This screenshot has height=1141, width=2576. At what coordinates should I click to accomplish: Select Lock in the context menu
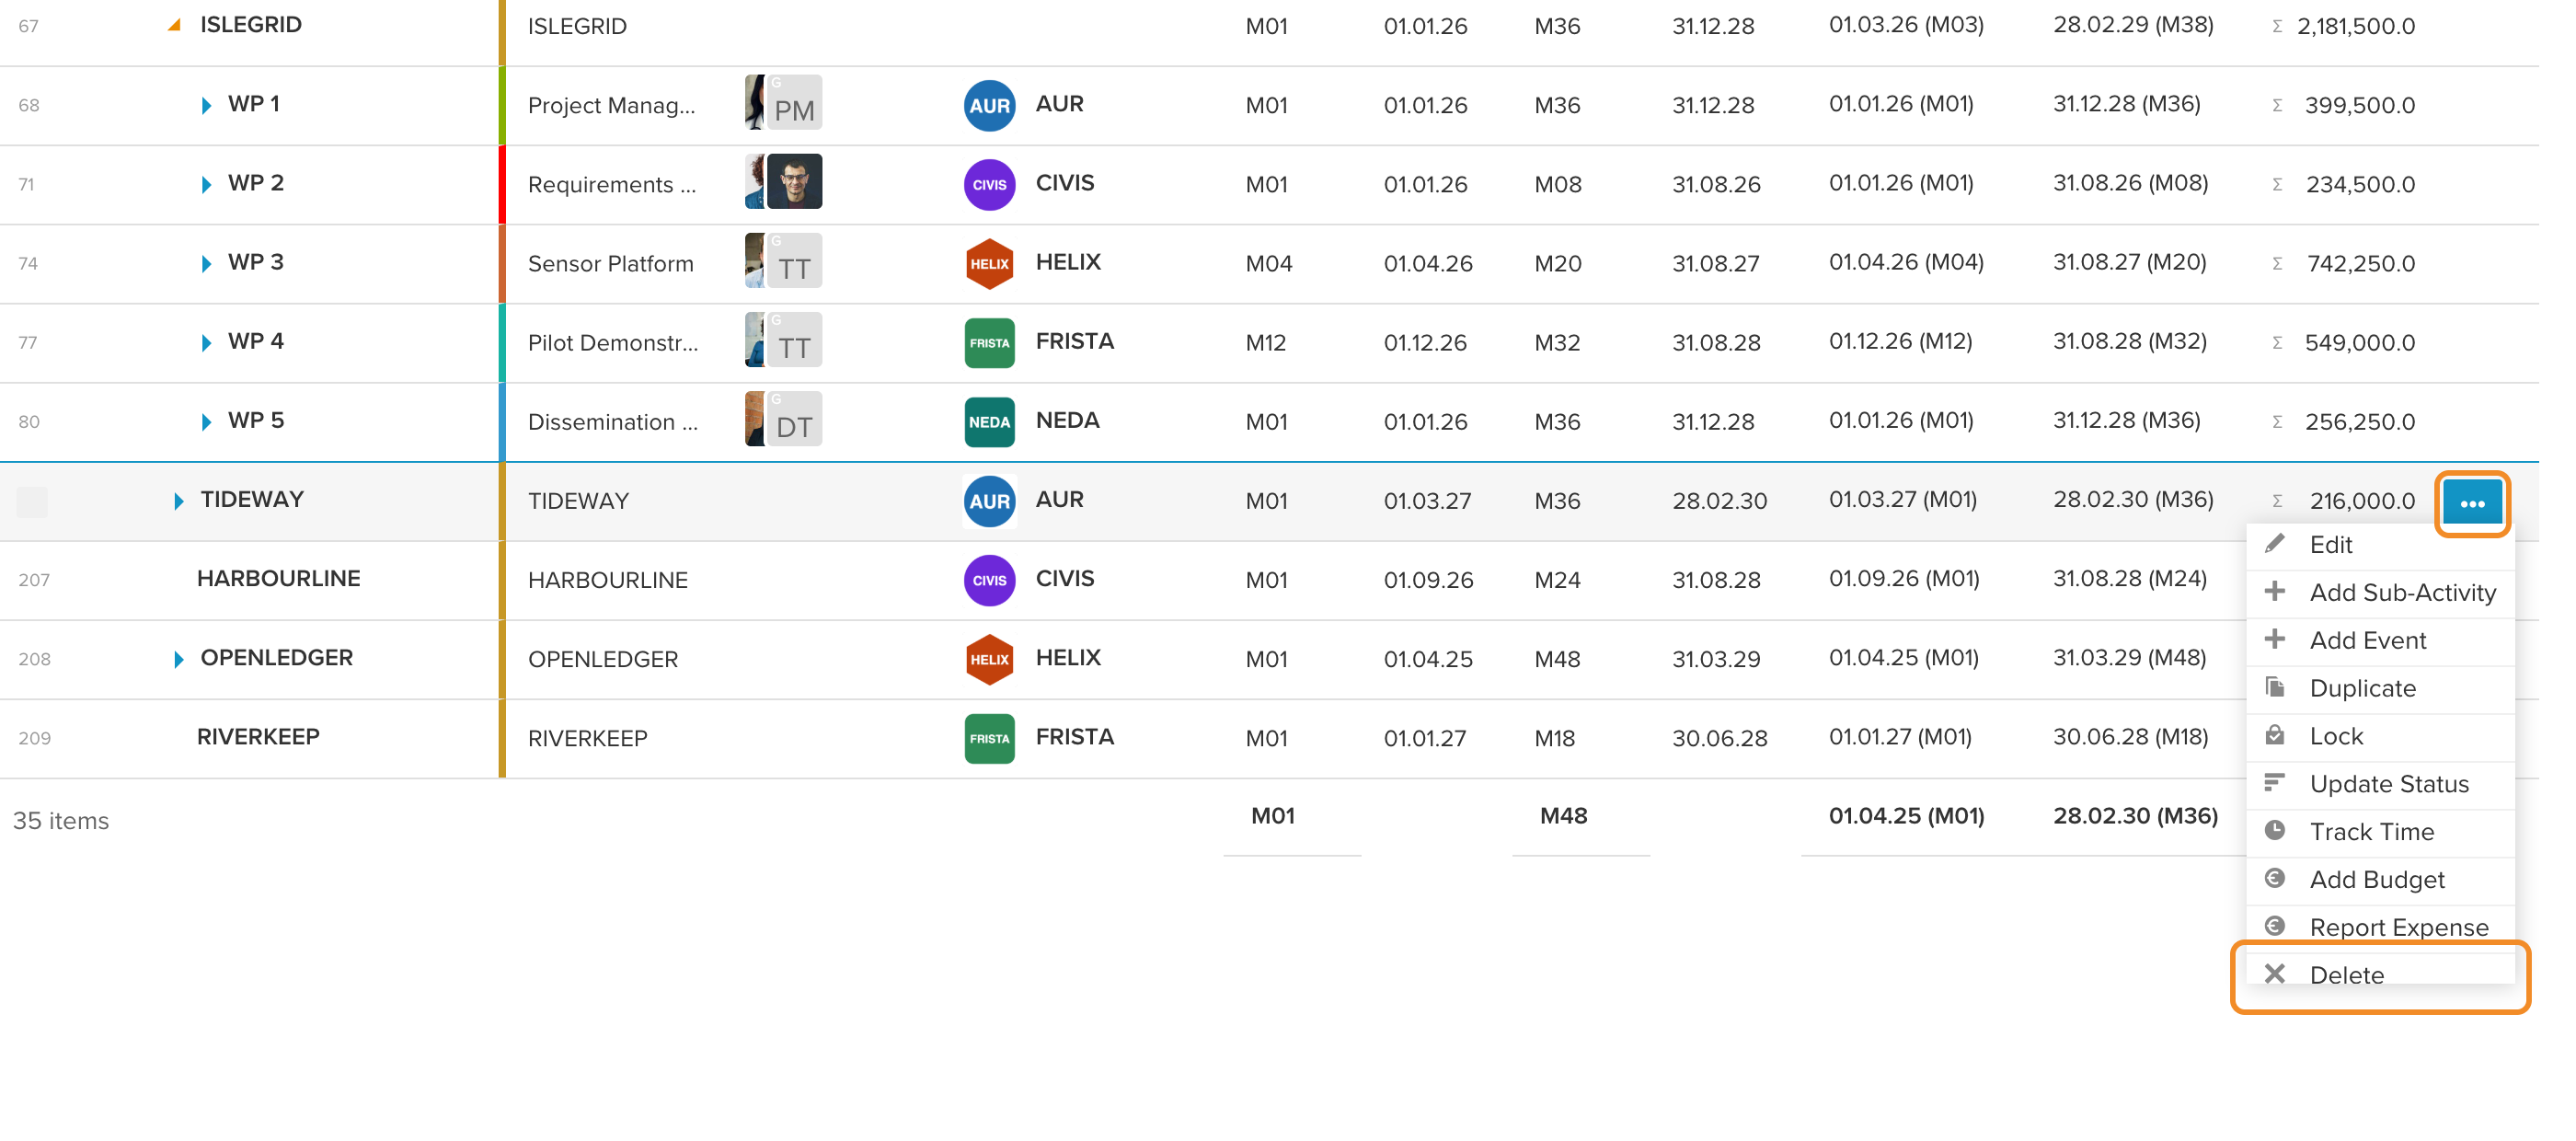click(x=2379, y=737)
